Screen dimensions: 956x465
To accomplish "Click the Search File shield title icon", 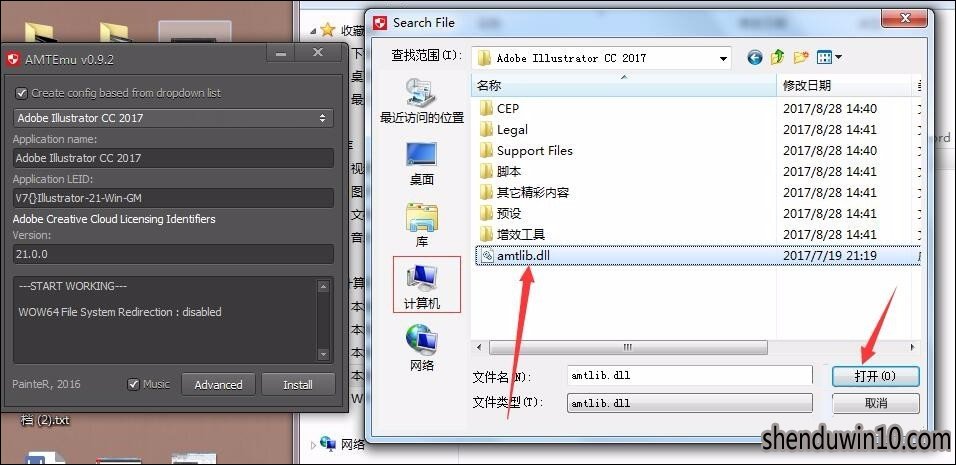I will [380, 23].
